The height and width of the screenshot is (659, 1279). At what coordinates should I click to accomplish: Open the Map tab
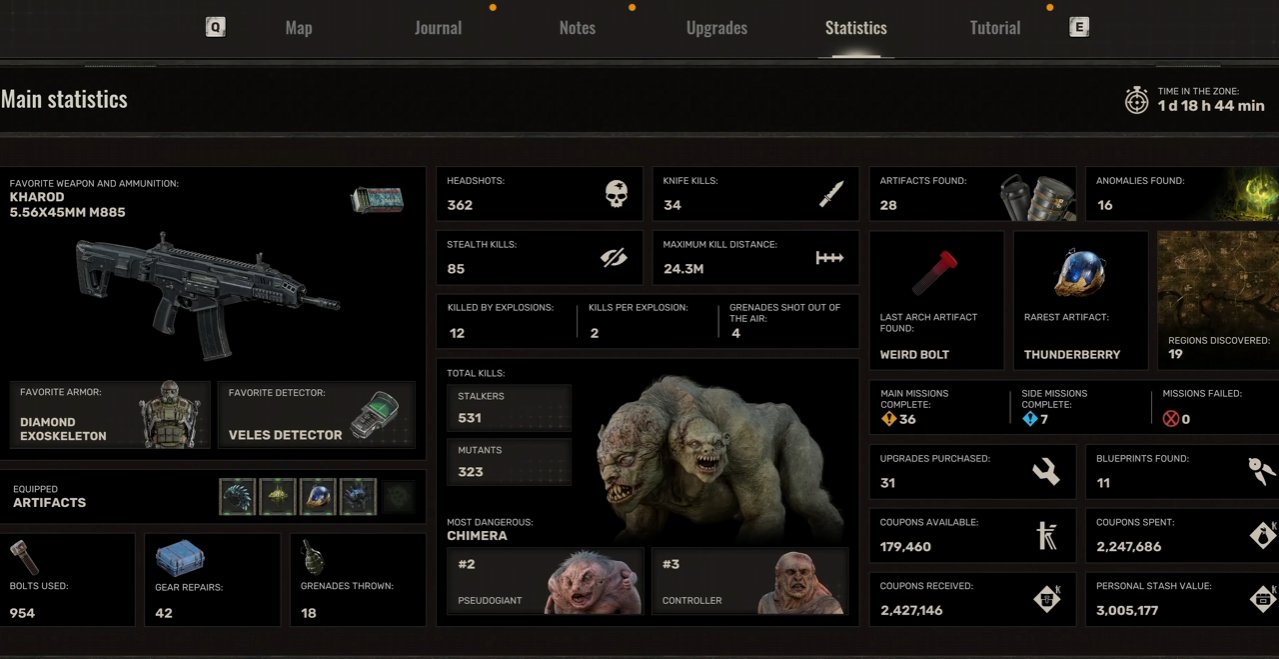pyautogui.click(x=299, y=28)
